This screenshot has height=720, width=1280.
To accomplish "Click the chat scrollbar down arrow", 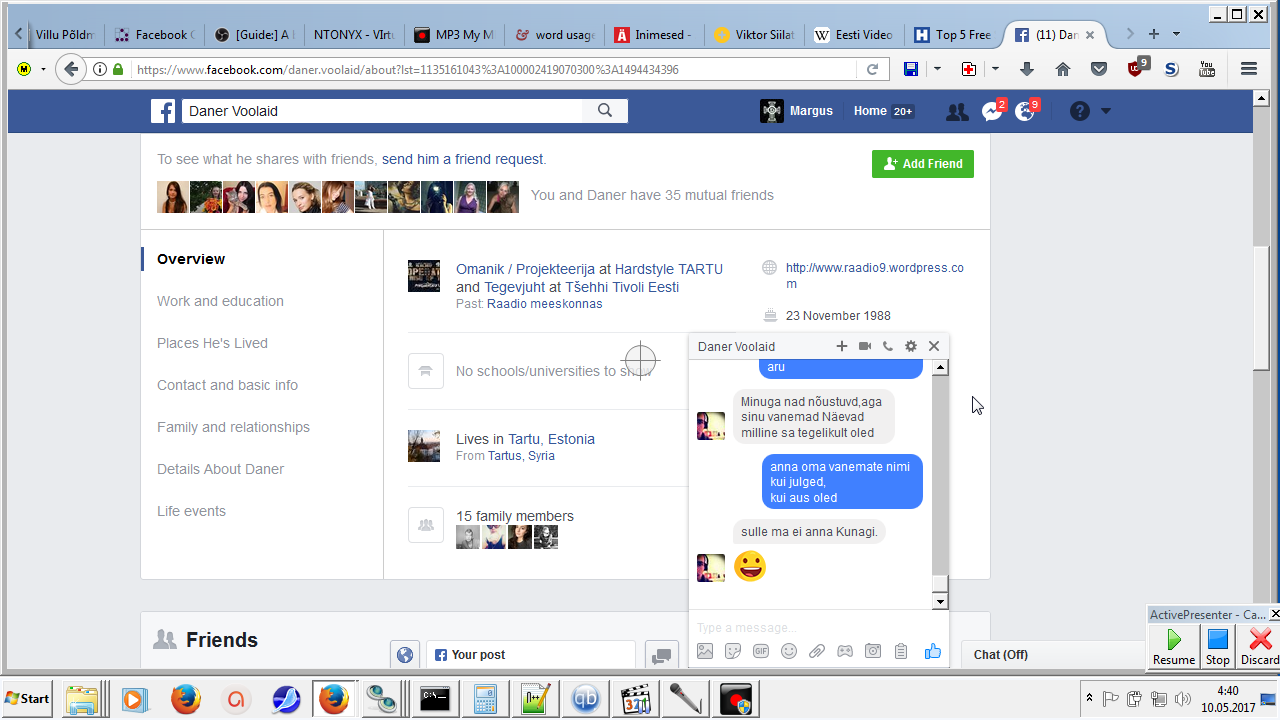I will point(940,602).
